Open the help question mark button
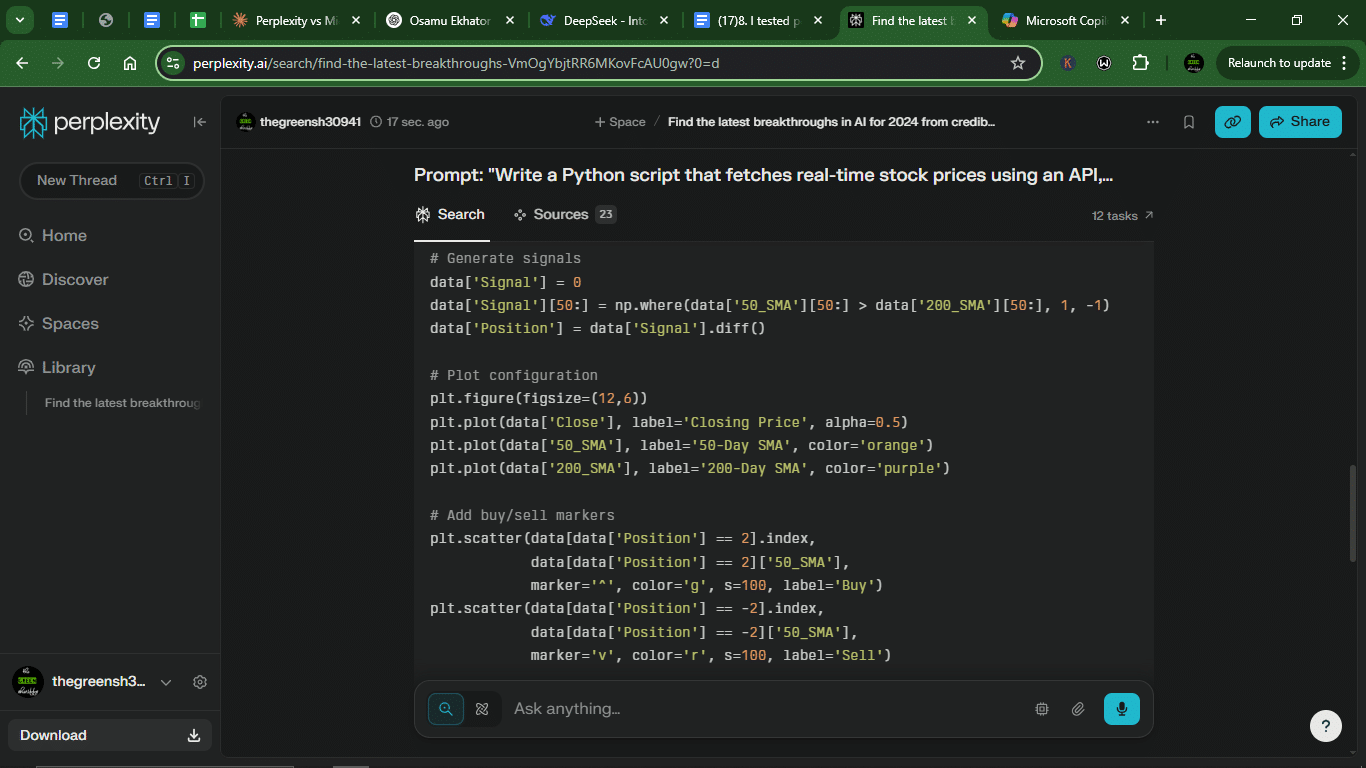1366x768 pixels. coord(1326,726)
